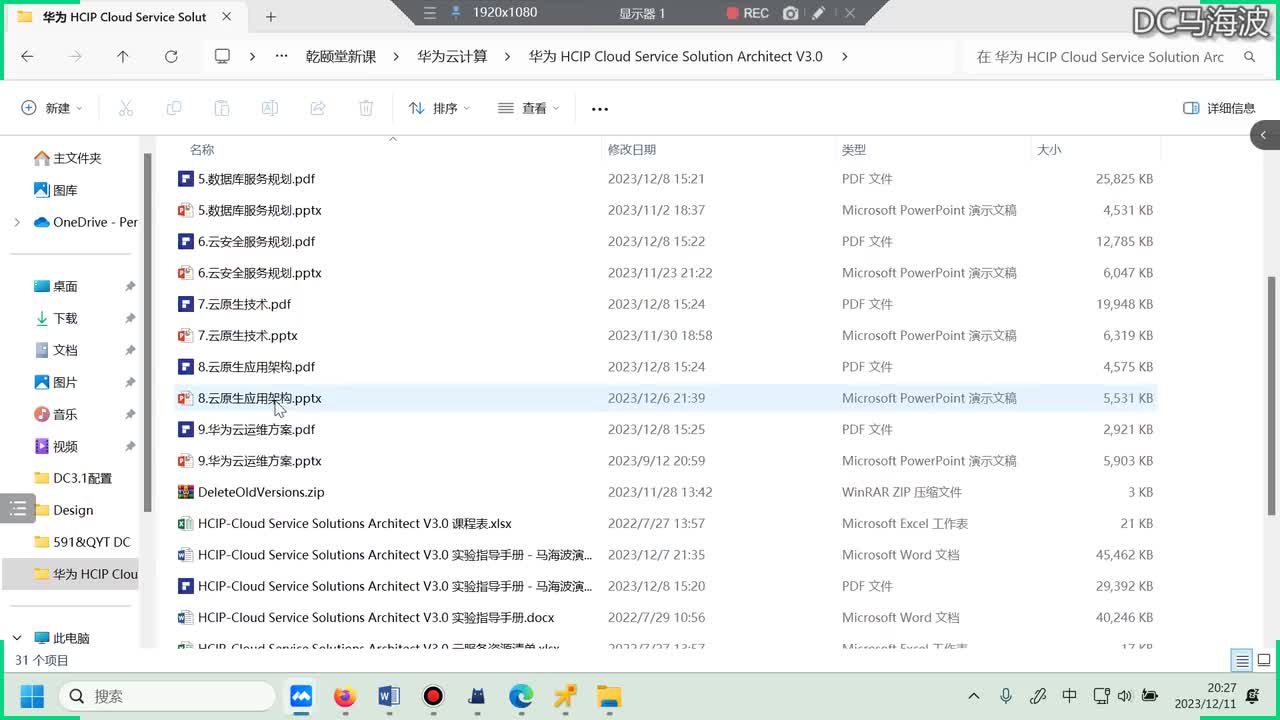Expand the OneDrive tree node
This screenshot has height=720, width=1280.
tap(16, 222)
